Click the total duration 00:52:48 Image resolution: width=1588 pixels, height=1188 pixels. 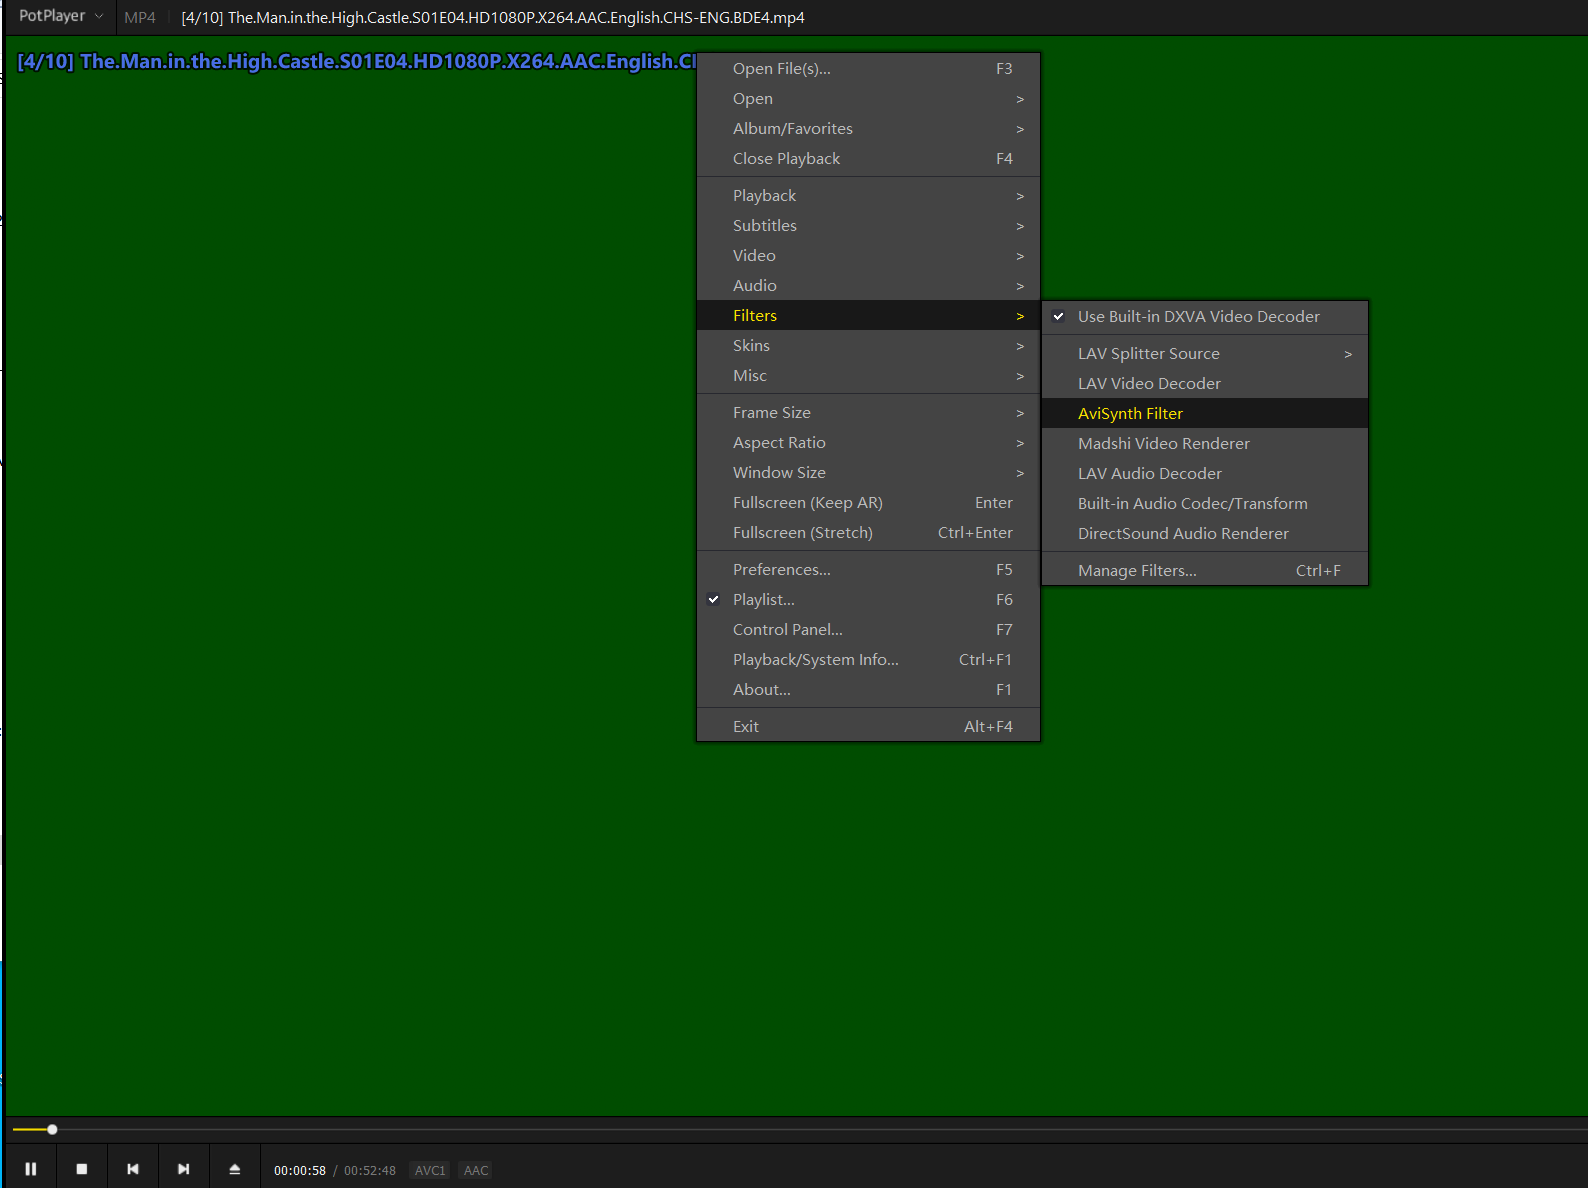coord(370,1170)
